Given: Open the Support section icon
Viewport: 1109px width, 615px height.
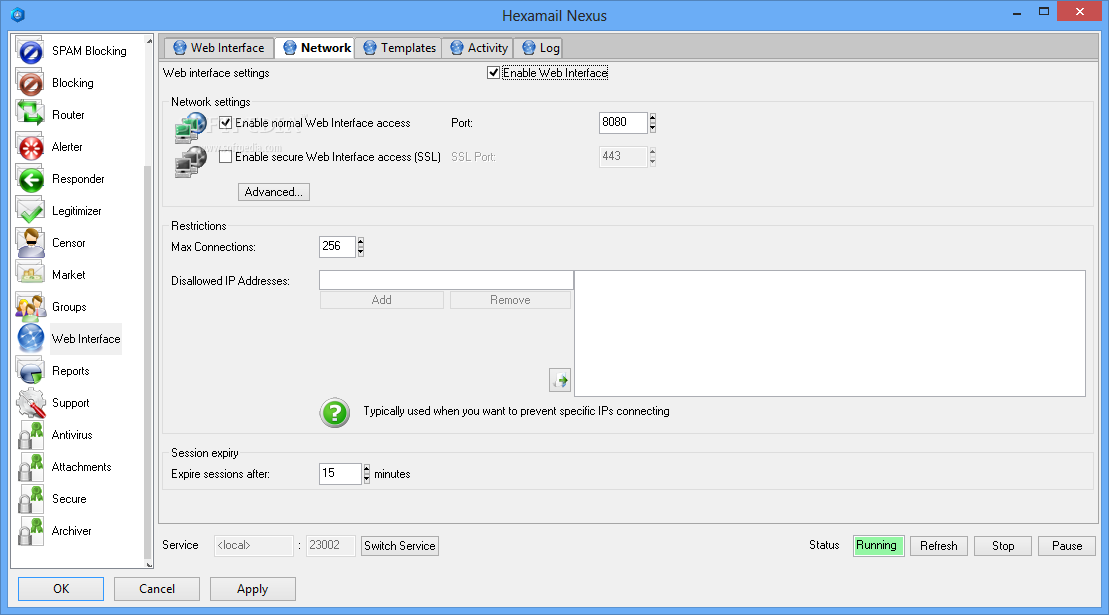Looking at the screenshot, I should pos(30,403).
